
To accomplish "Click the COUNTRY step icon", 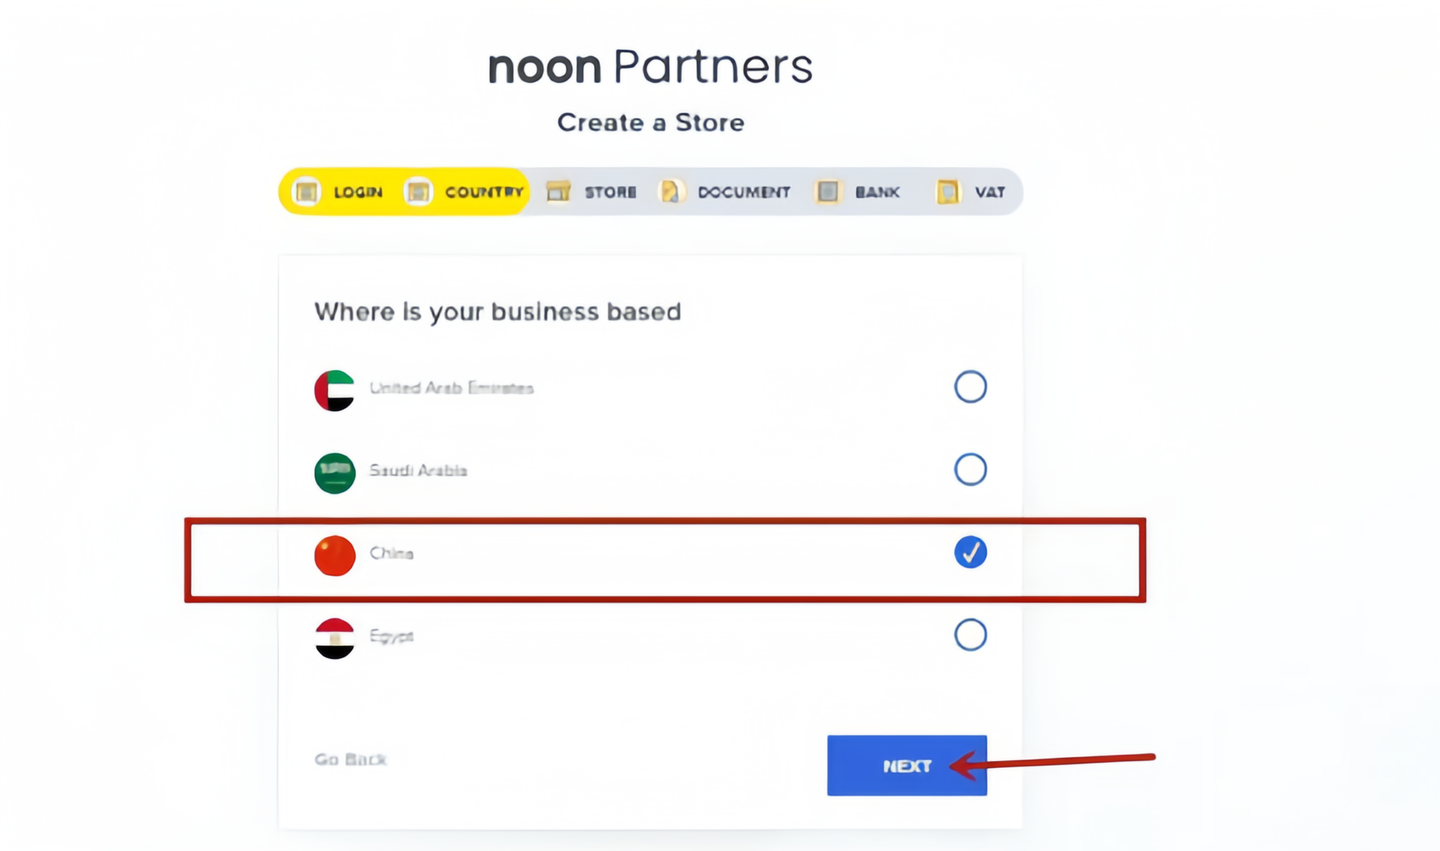I will (x=418, y=191).
